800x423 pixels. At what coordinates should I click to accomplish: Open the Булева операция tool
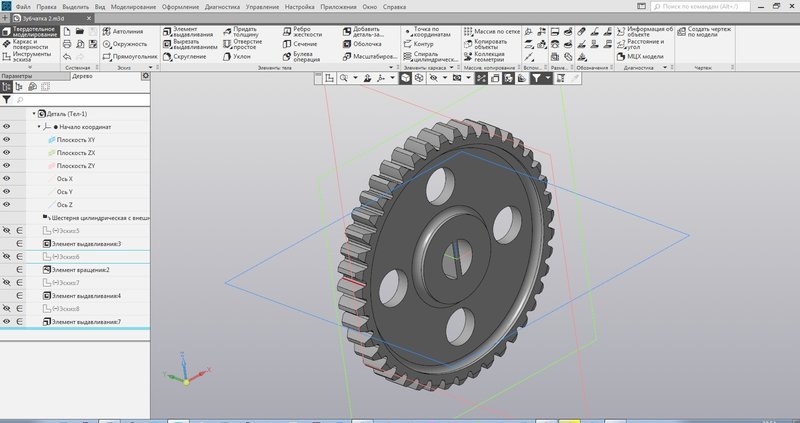tap(301, 57)
